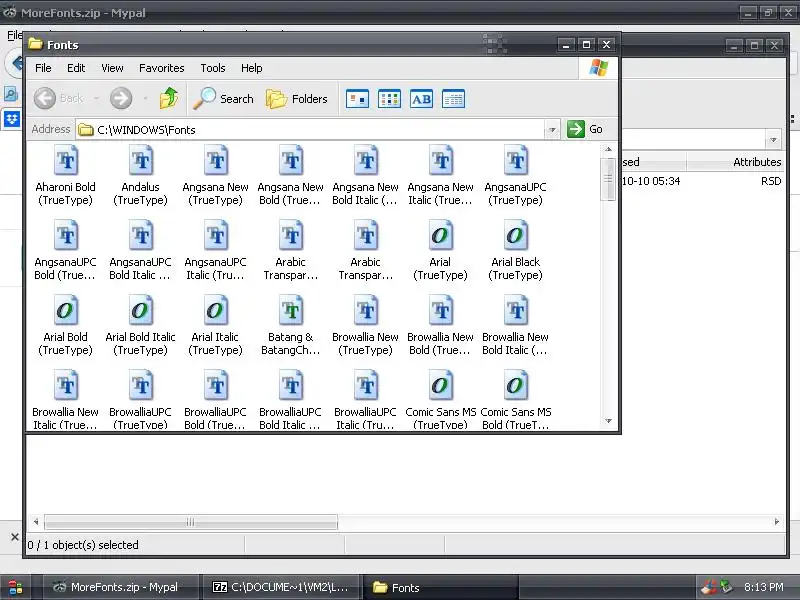This screenshot has height=600, width=800.
Task: Select Angsana New Bold Italic font
Action: click(366, 160)
